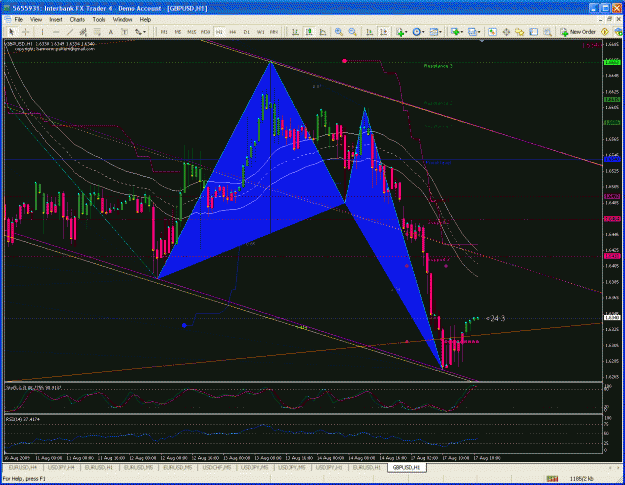
Task: Zoom out of the chart
Action: (352, 32)
